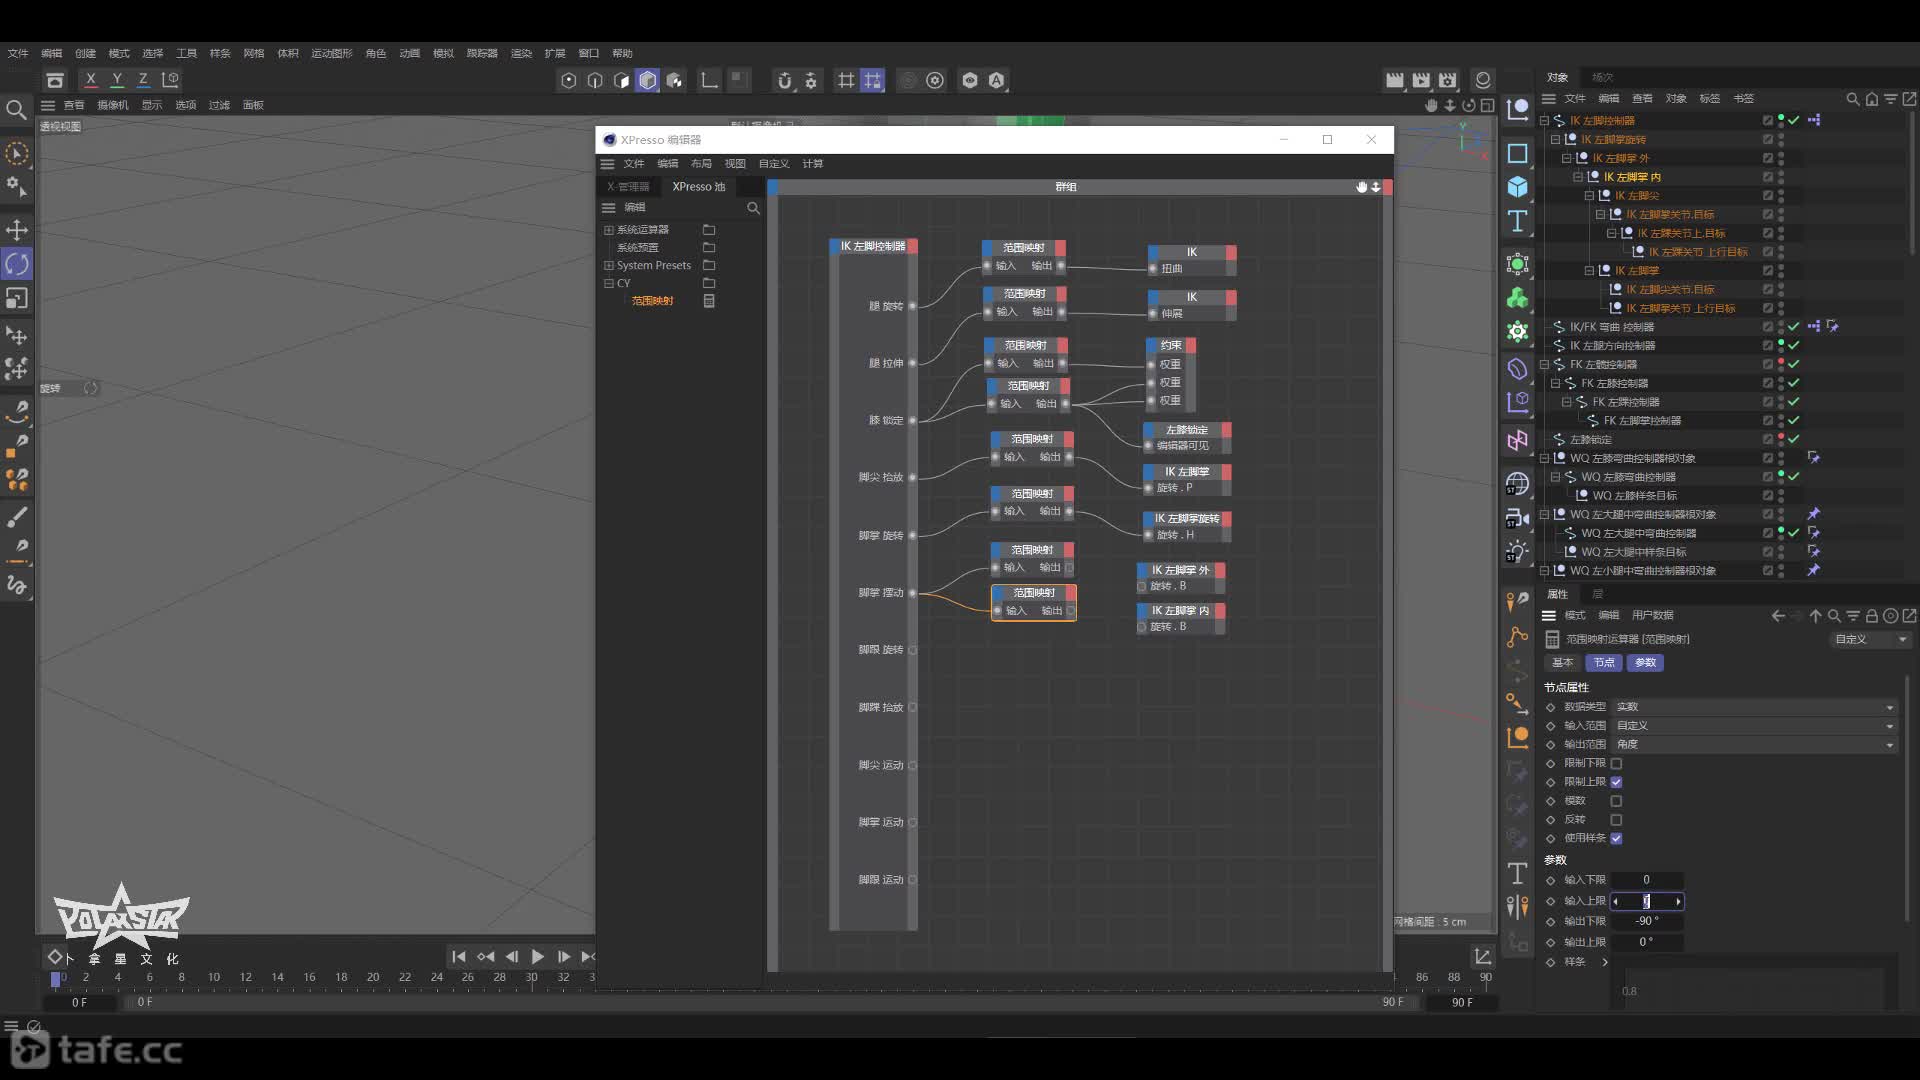Toggle layer square for IK 左脚掌 内
Image resolution: width=1920 pixels, height=1080 pixels.
tap(1768, 177)
